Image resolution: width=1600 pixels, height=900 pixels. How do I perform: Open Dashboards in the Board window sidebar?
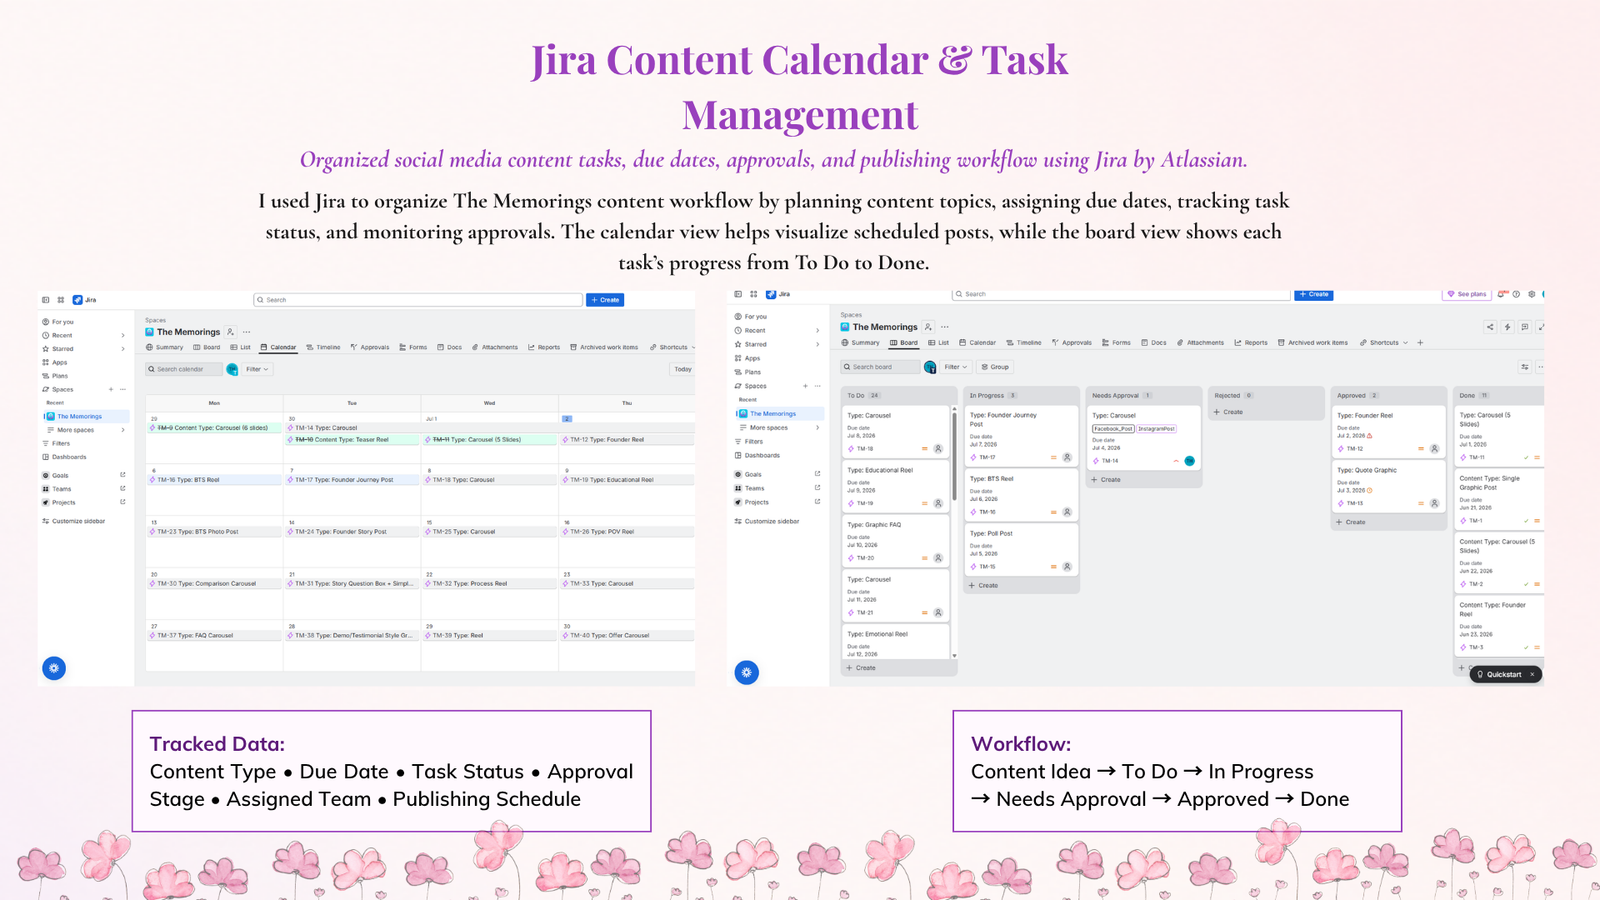coord(757,455)
